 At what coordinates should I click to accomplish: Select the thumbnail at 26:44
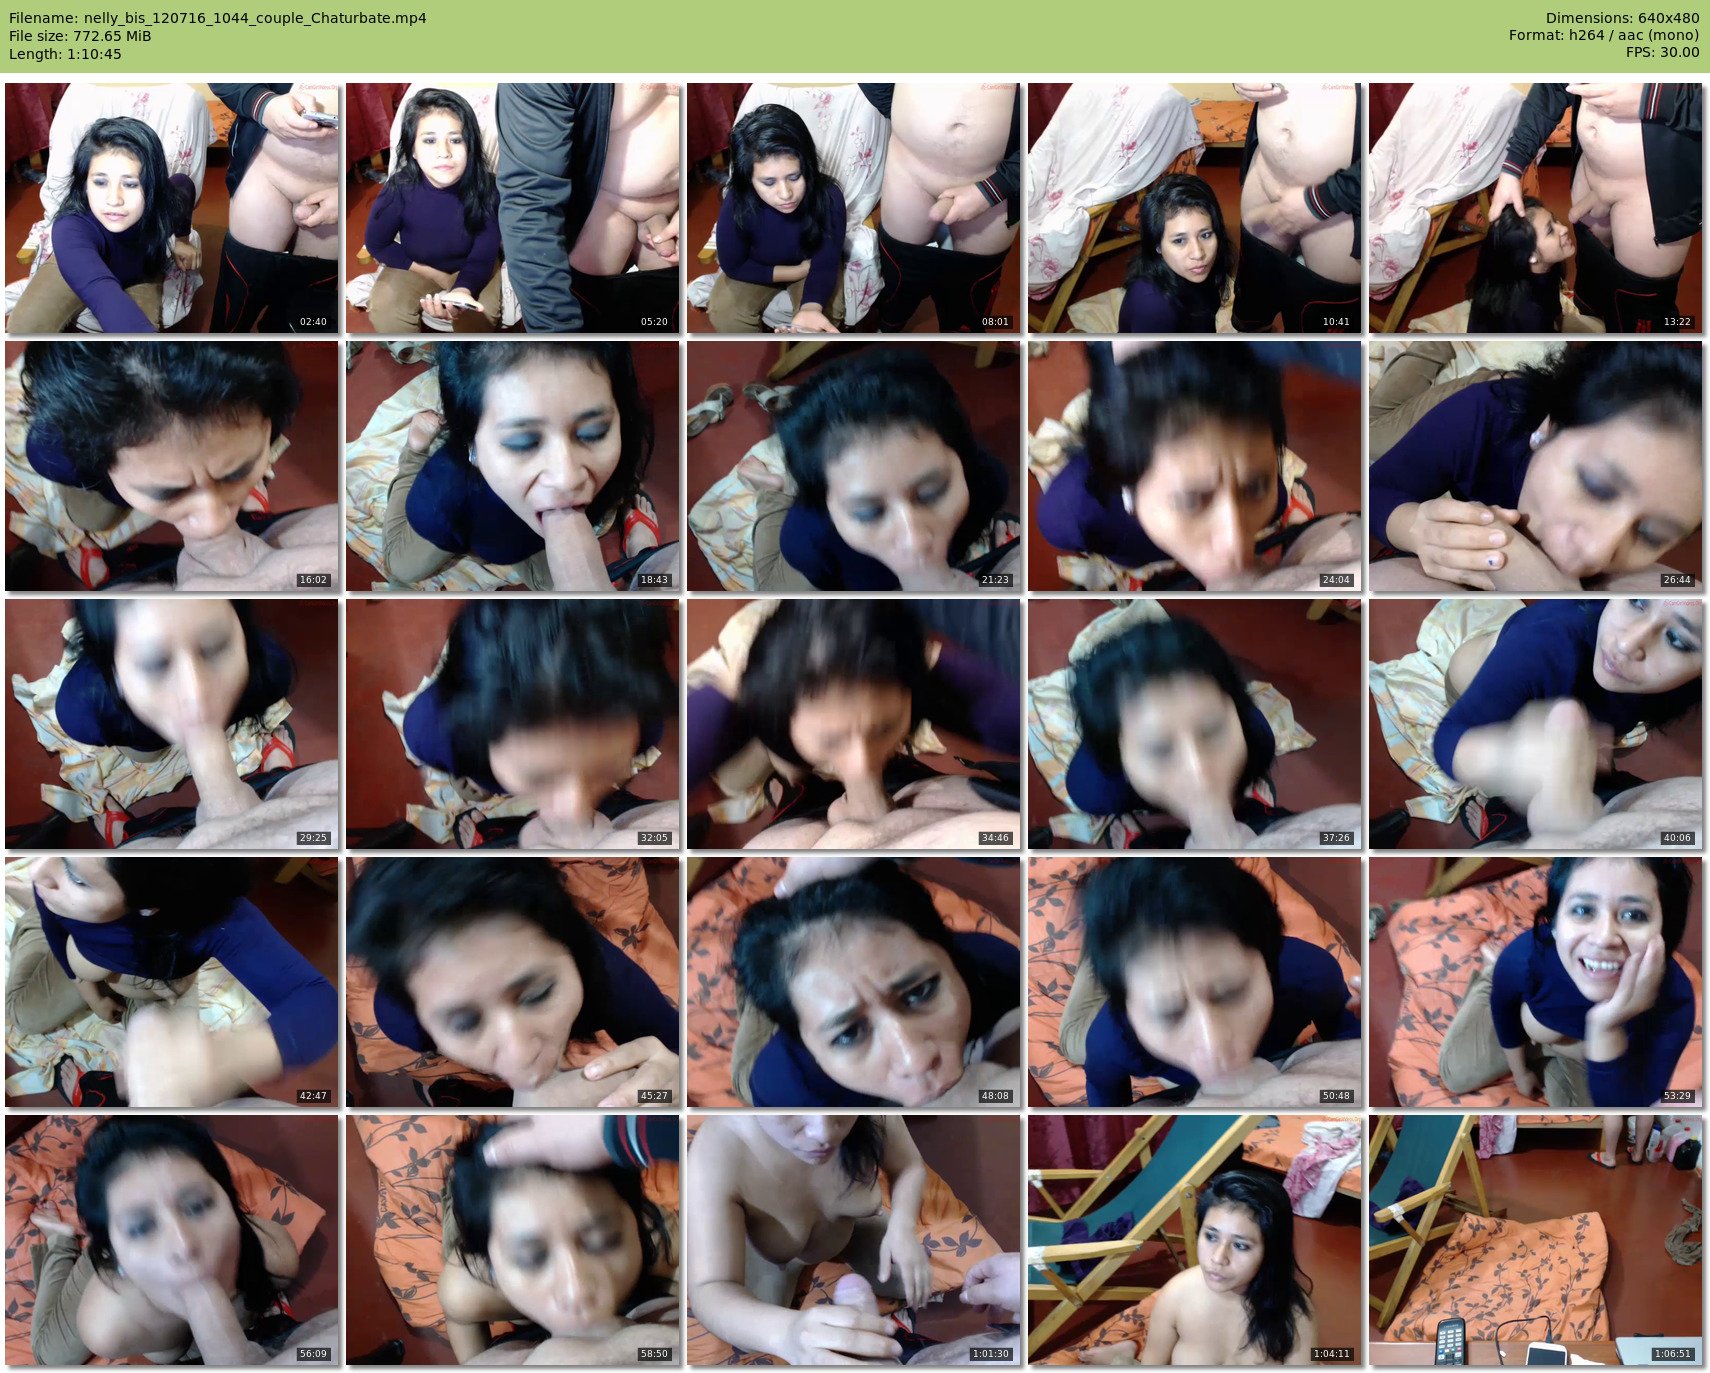tap(1536, 466)
